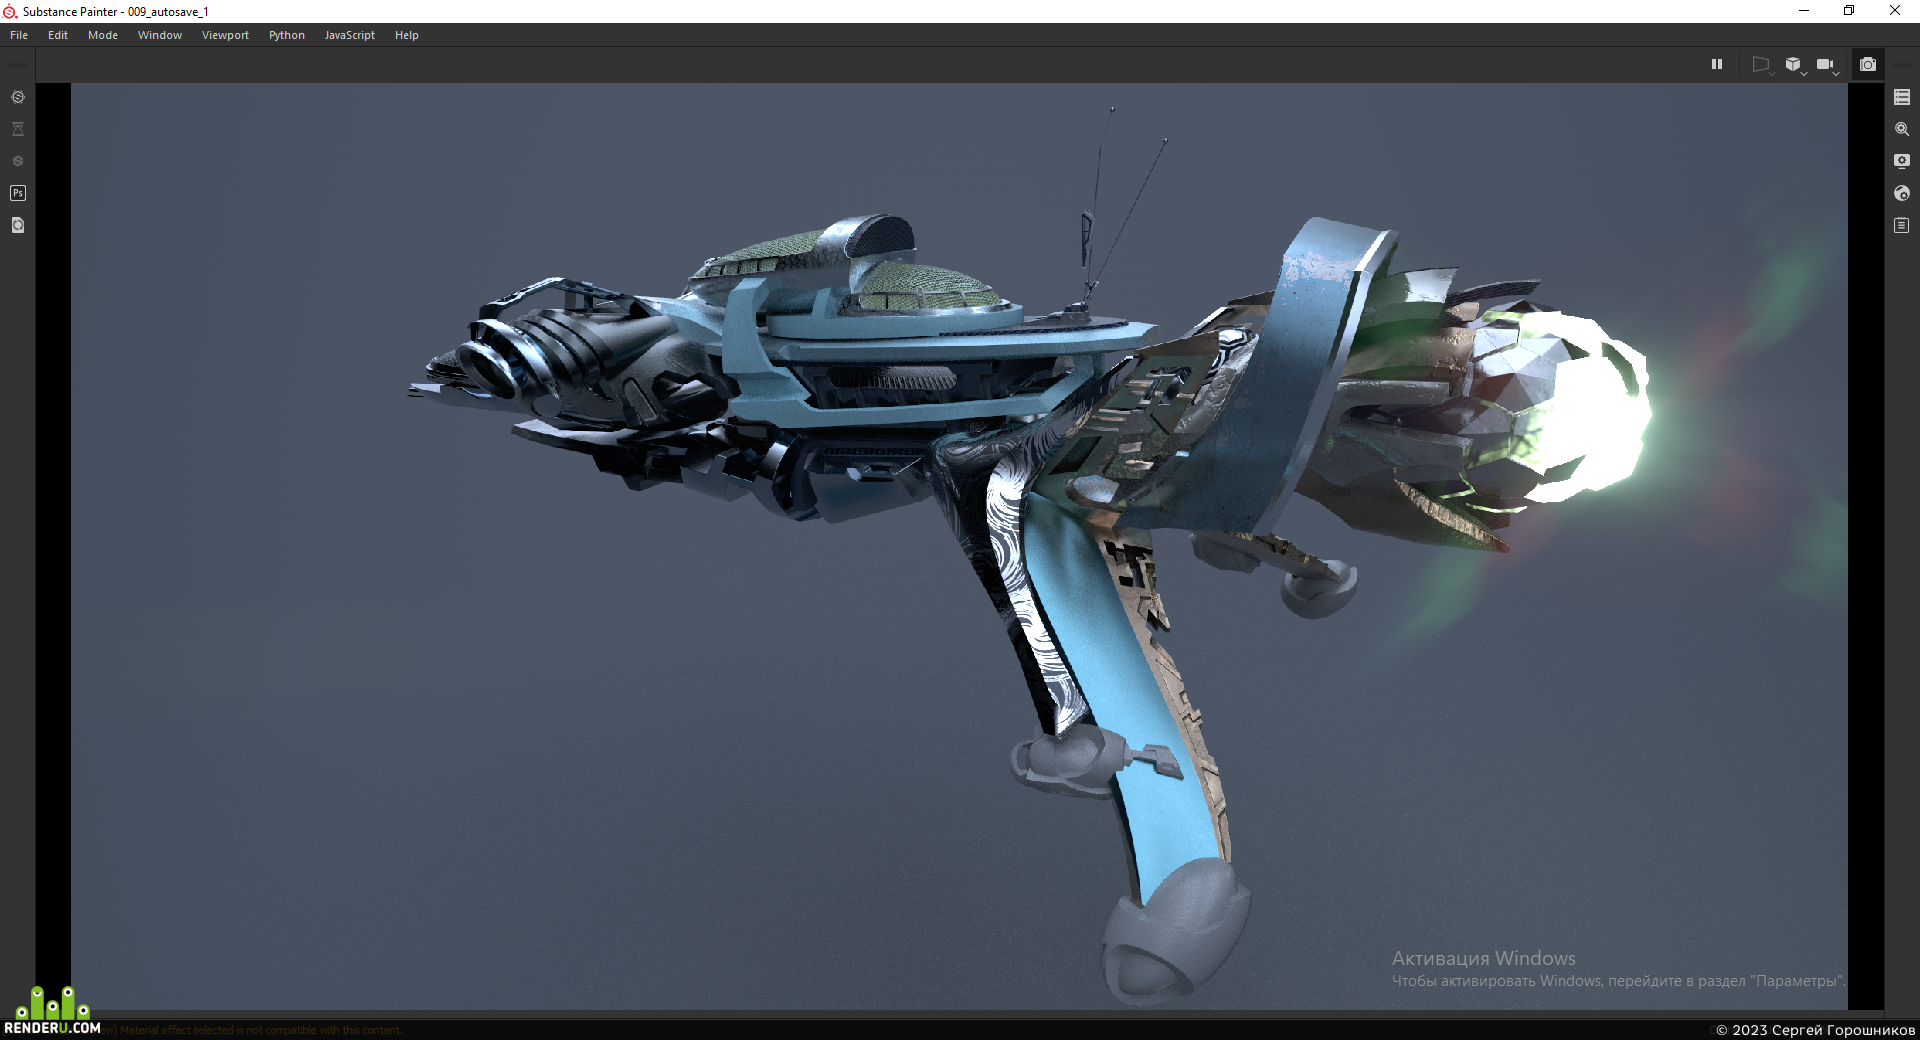Viewport: 1920px width, 1040px height.
Task: Open the magnifier-with-gear search settings icon
Action: pyautogui.click(x=1902, y=129)
